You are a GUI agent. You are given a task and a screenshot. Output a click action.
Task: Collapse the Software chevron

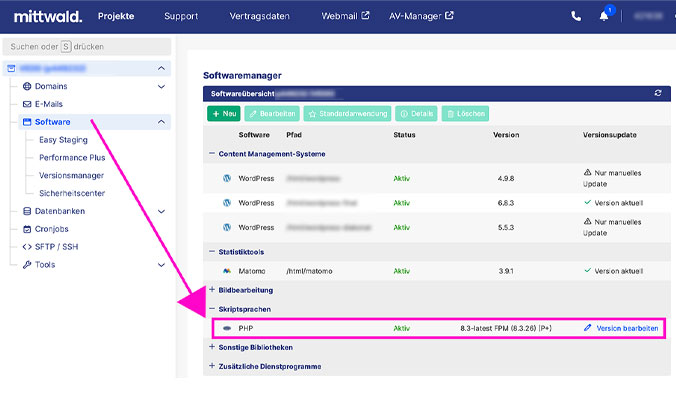(x=161, y=122)
